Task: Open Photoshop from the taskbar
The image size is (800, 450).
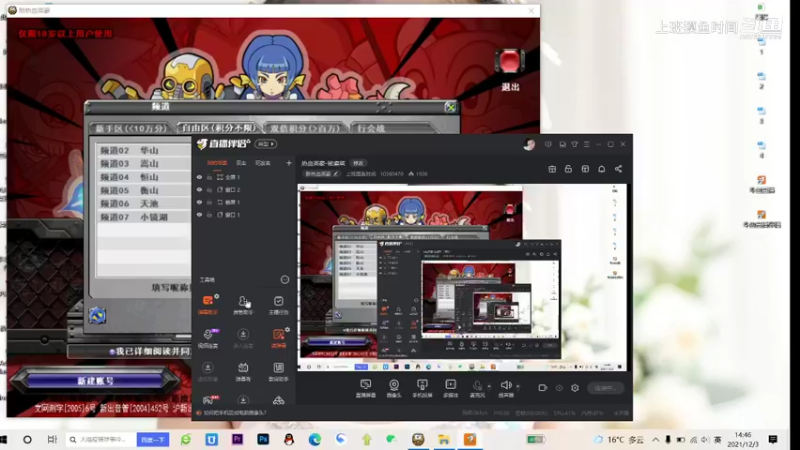Action: click(263, 439)
